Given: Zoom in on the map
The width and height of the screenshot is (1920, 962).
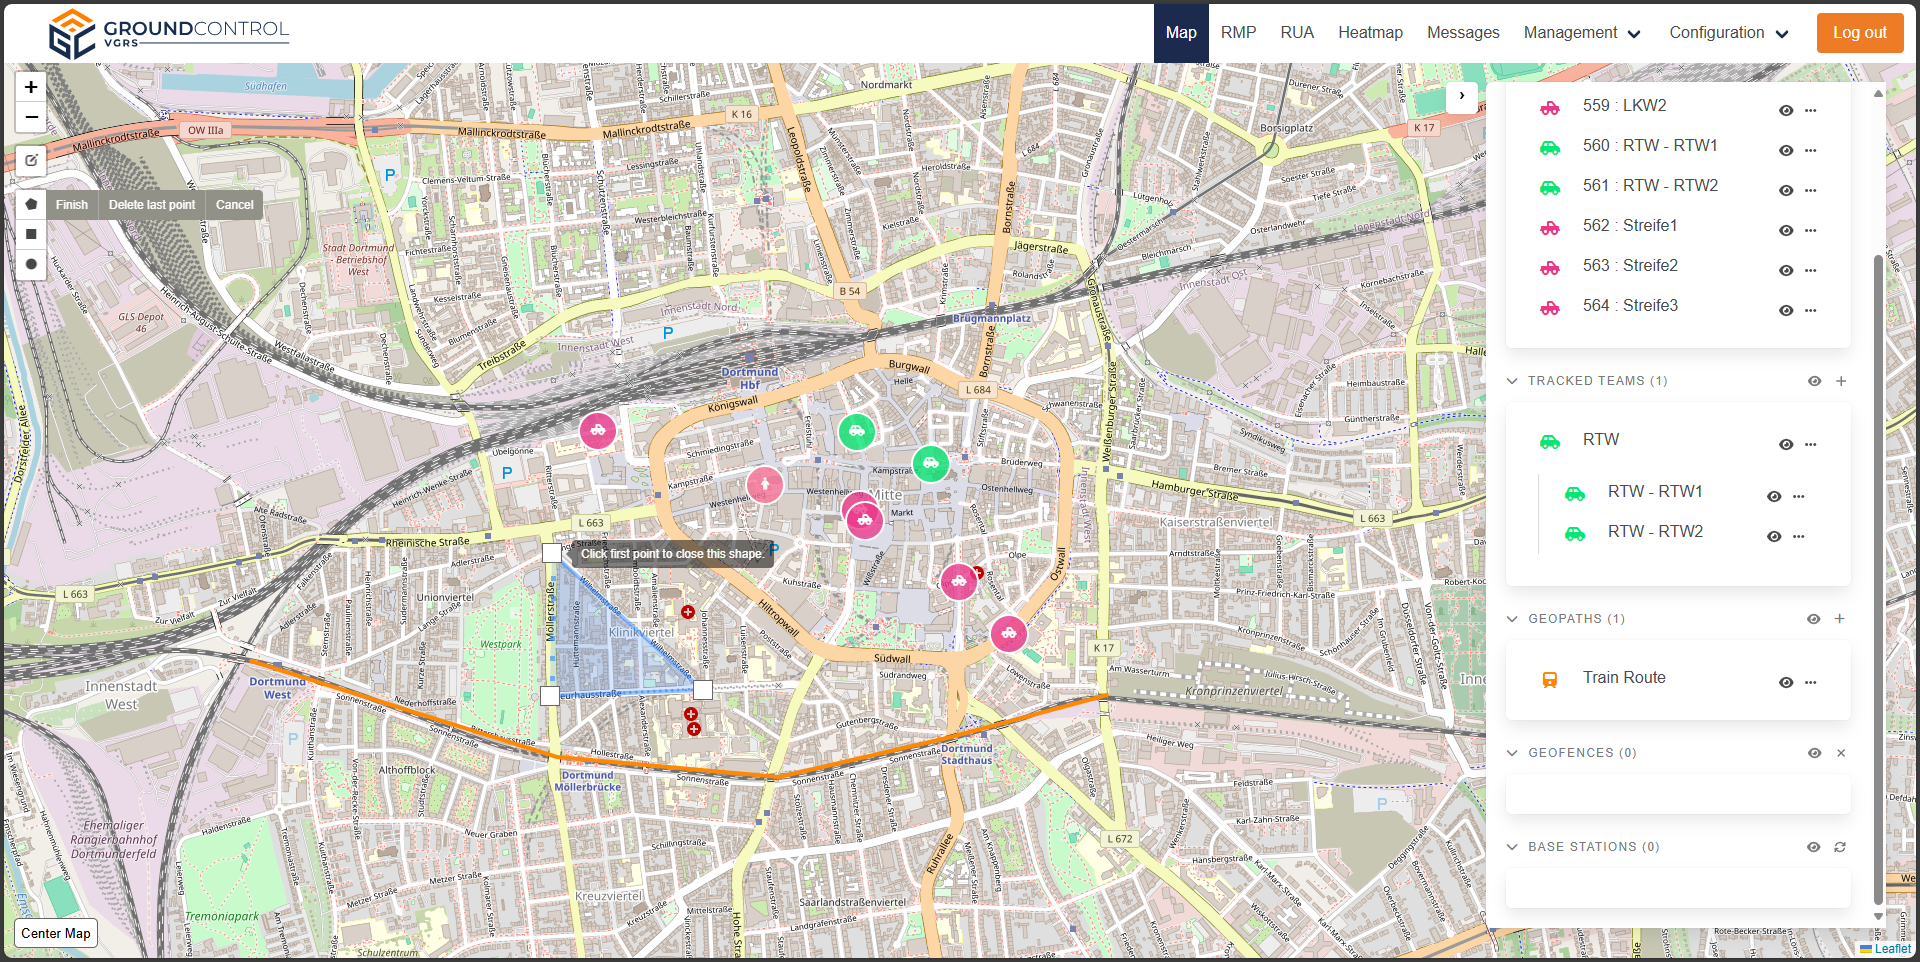Looking at the screenshot, I should point(31,87).
